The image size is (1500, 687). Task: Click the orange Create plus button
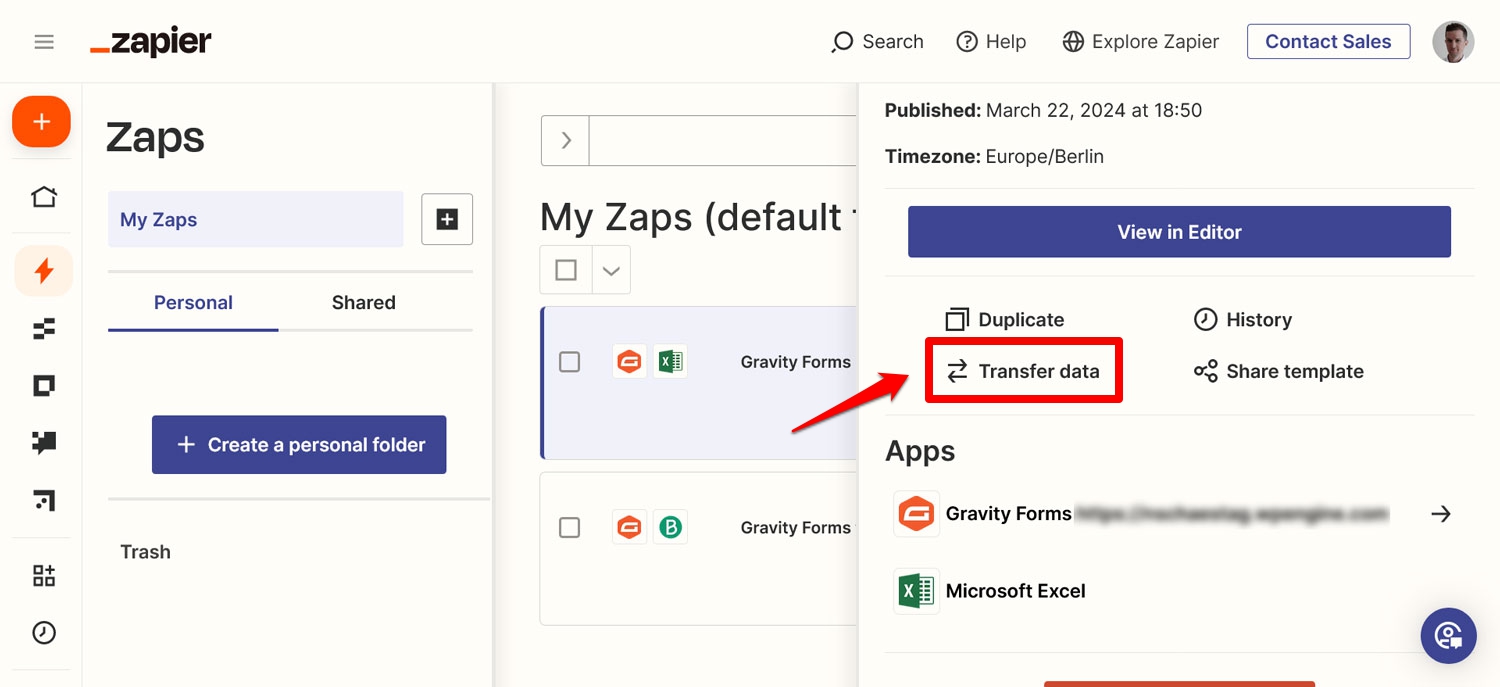point(41,122)
